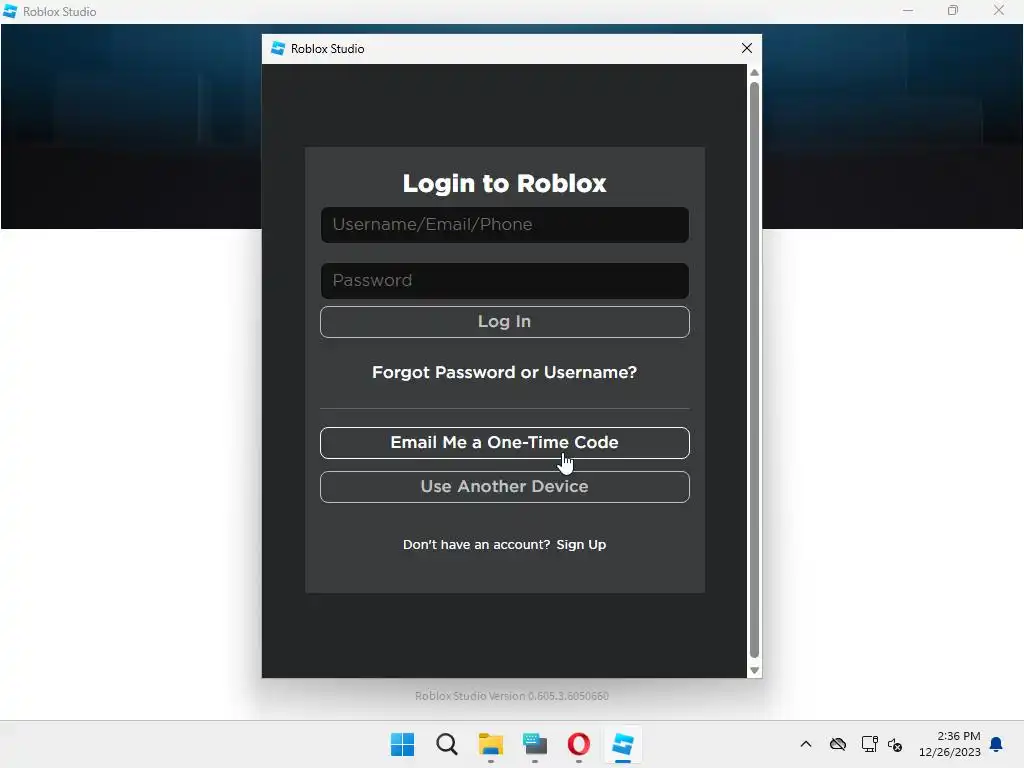Click the cloud sync tray icon
The image size is (1024, 768).
[x=838, y=744]
